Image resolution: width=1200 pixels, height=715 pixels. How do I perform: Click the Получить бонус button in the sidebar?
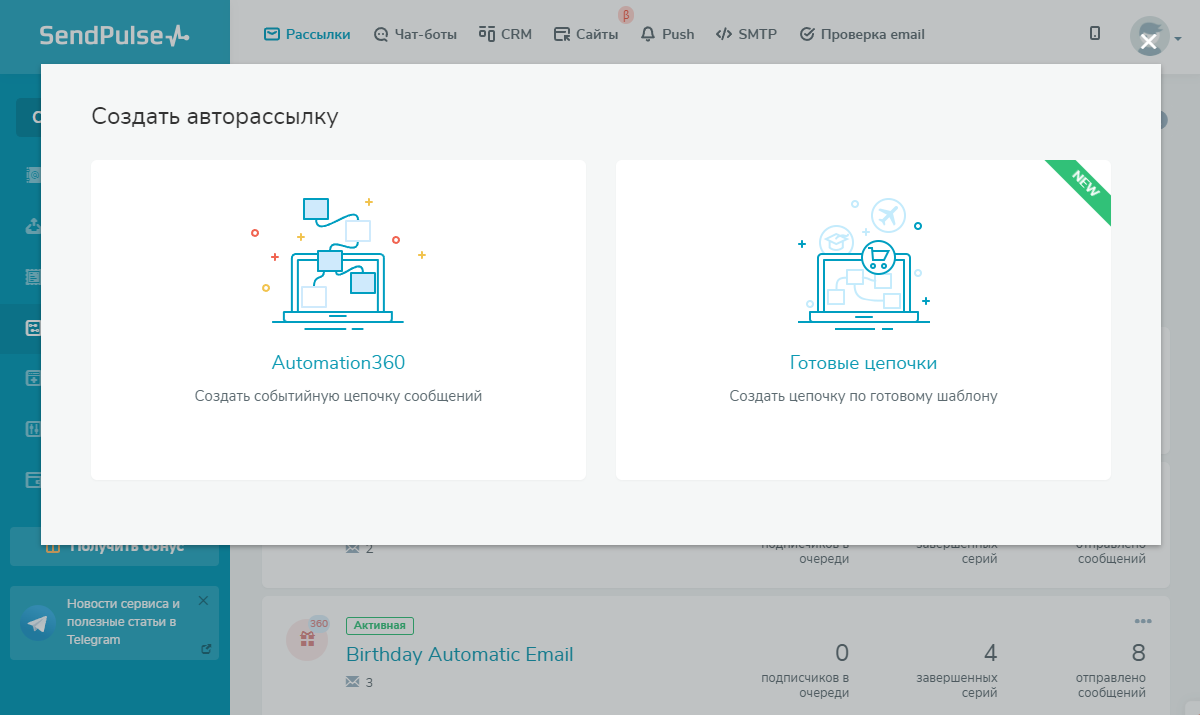click(114, 547)
